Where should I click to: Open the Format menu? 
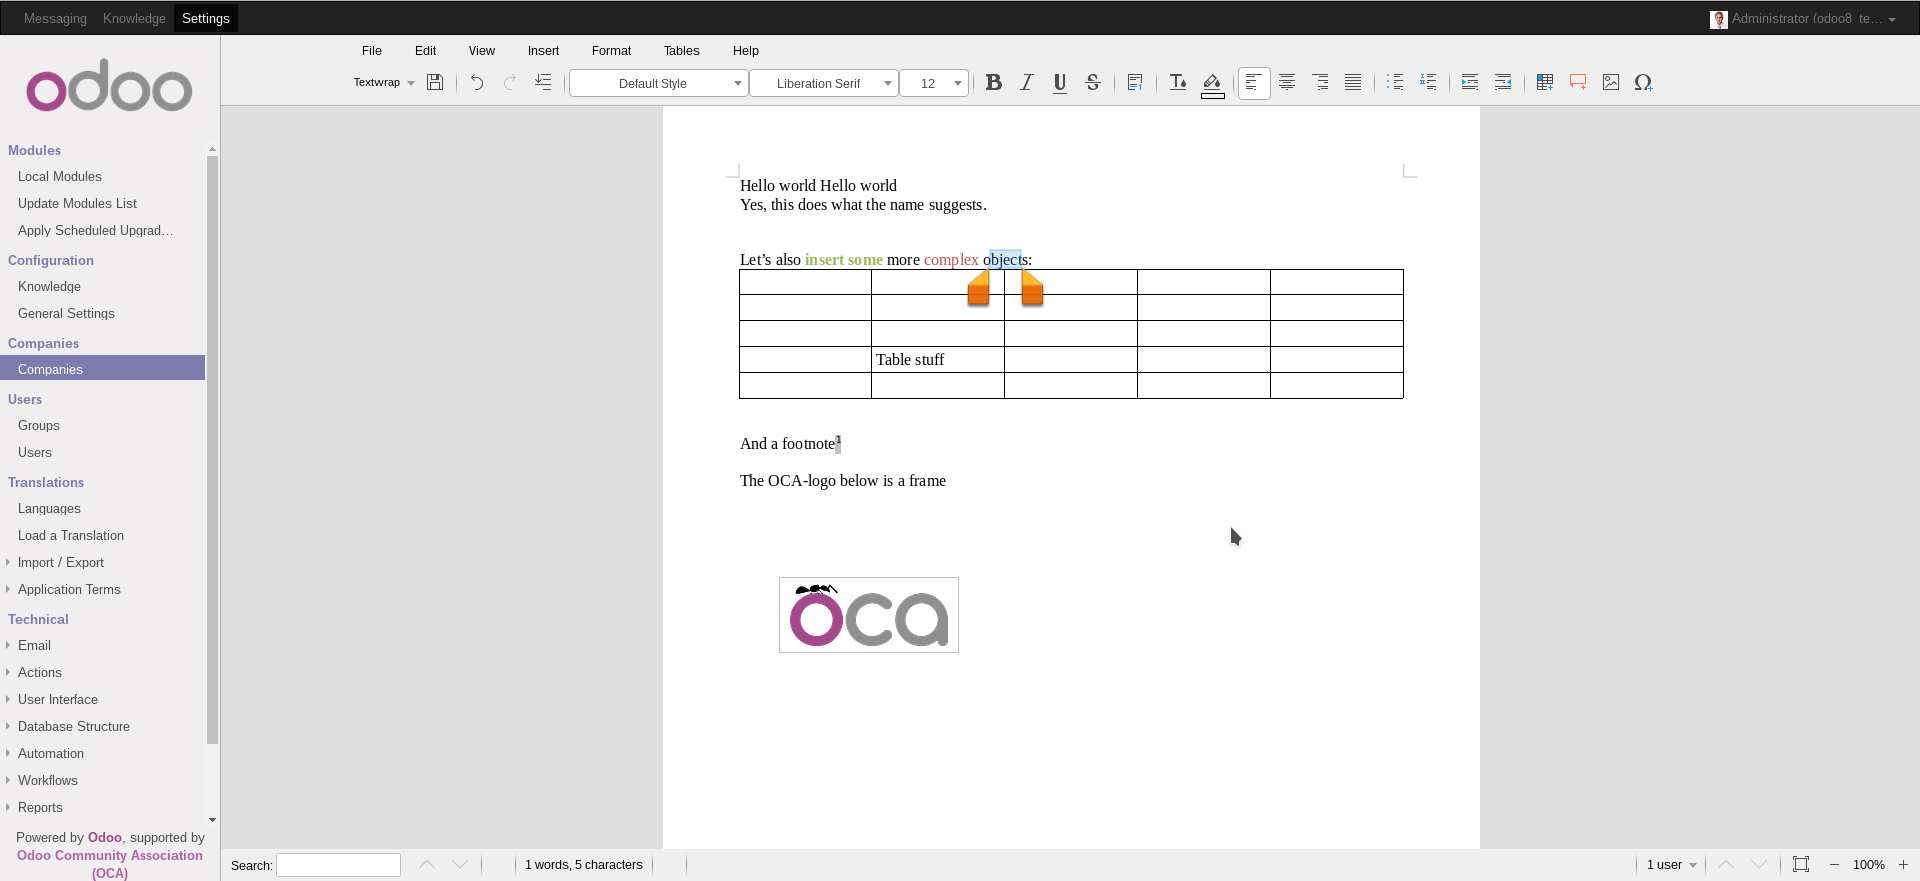coord(611,51)
